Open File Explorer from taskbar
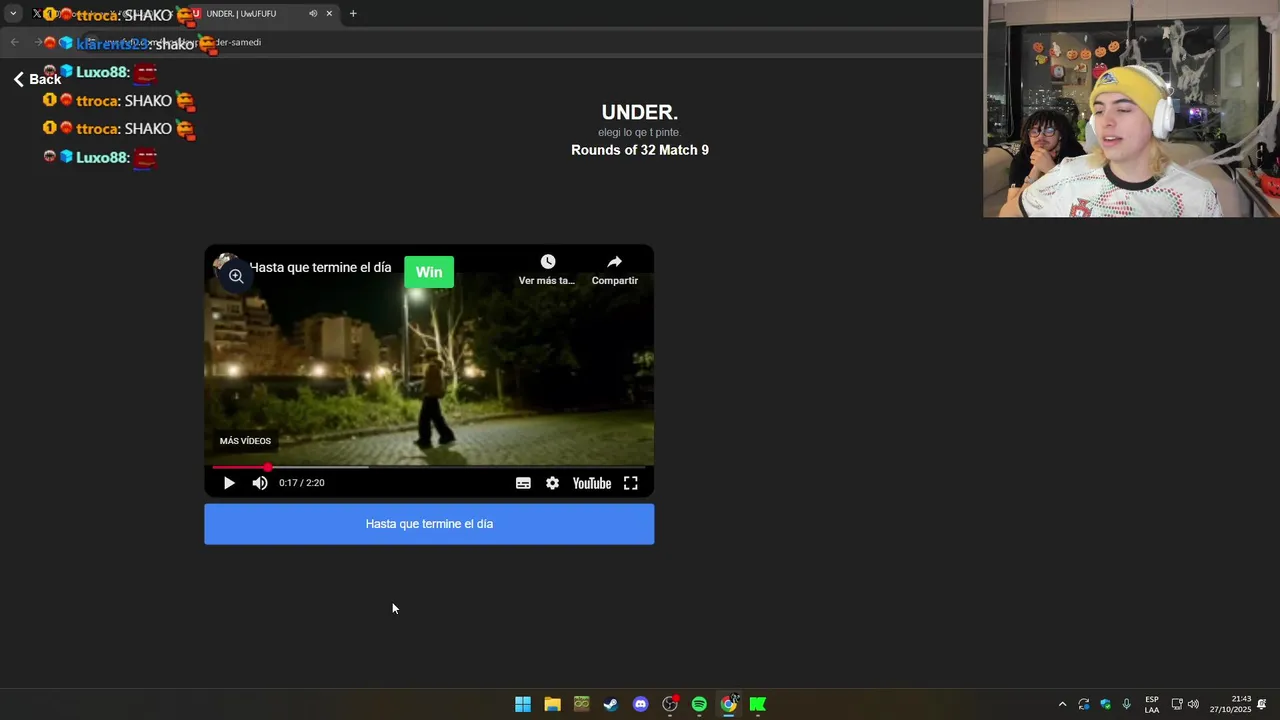The image size is (1280, 720). (x=552, y=704)
